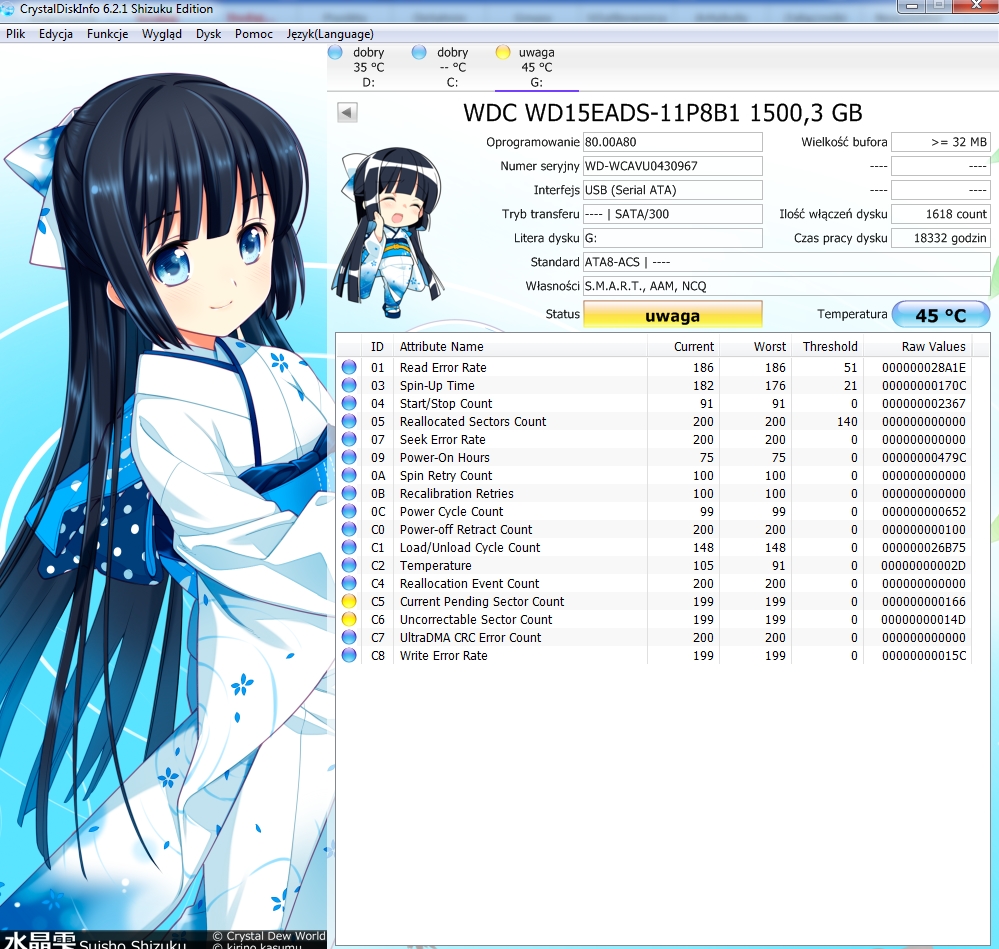This screenshot has width=999, height=949.
Task: Click the Shizuku character artwork panel
Action: [x=164, y=497]
